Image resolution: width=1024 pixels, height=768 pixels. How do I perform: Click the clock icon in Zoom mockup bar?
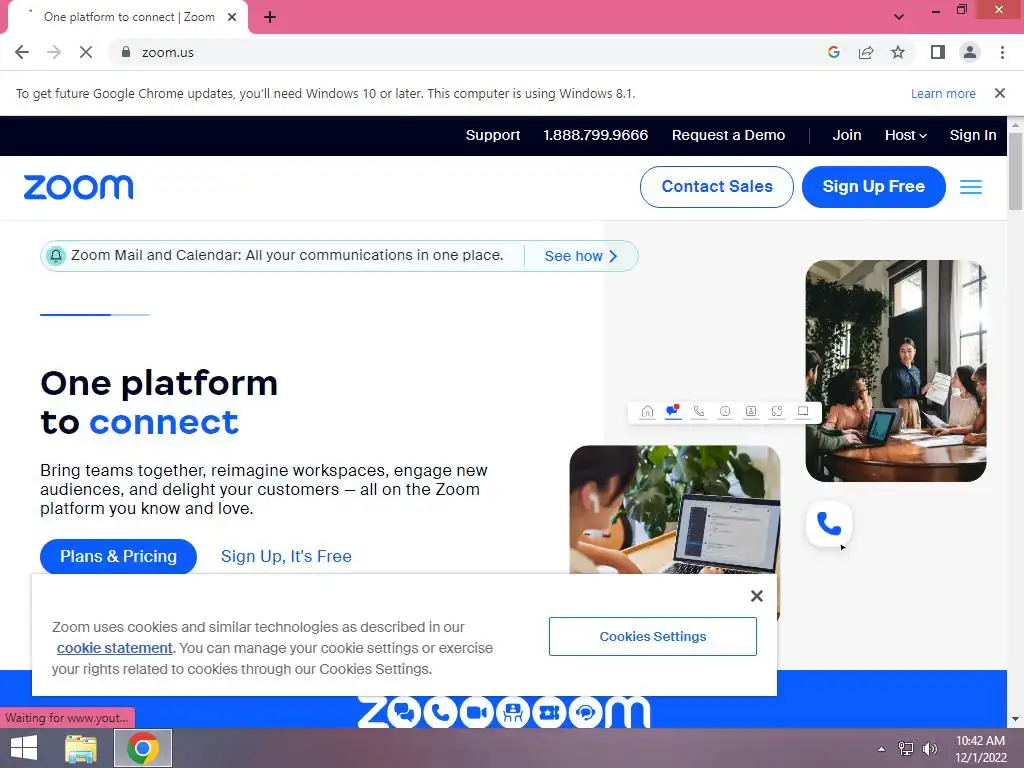click(x=725, y=411)
